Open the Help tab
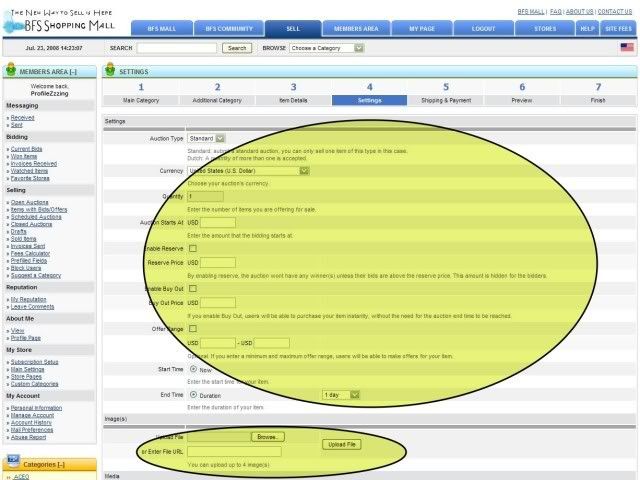This screenshot has width=640, height=480. pos(587,29)
